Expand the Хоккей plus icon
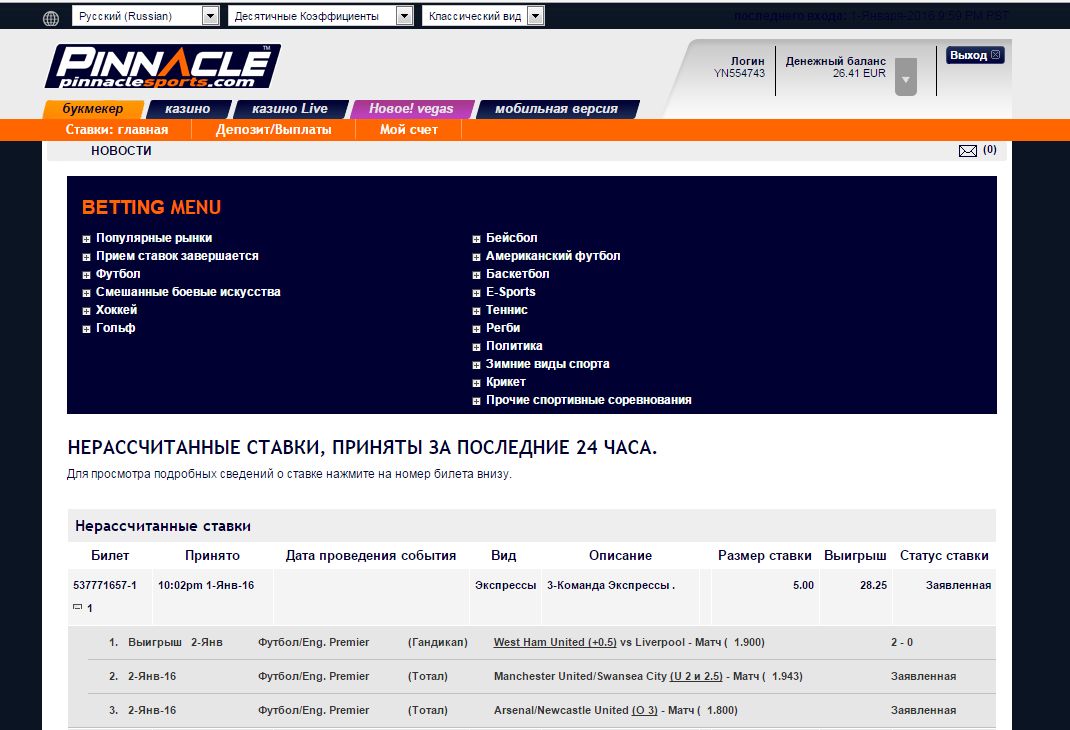 [x=86, y=311]
